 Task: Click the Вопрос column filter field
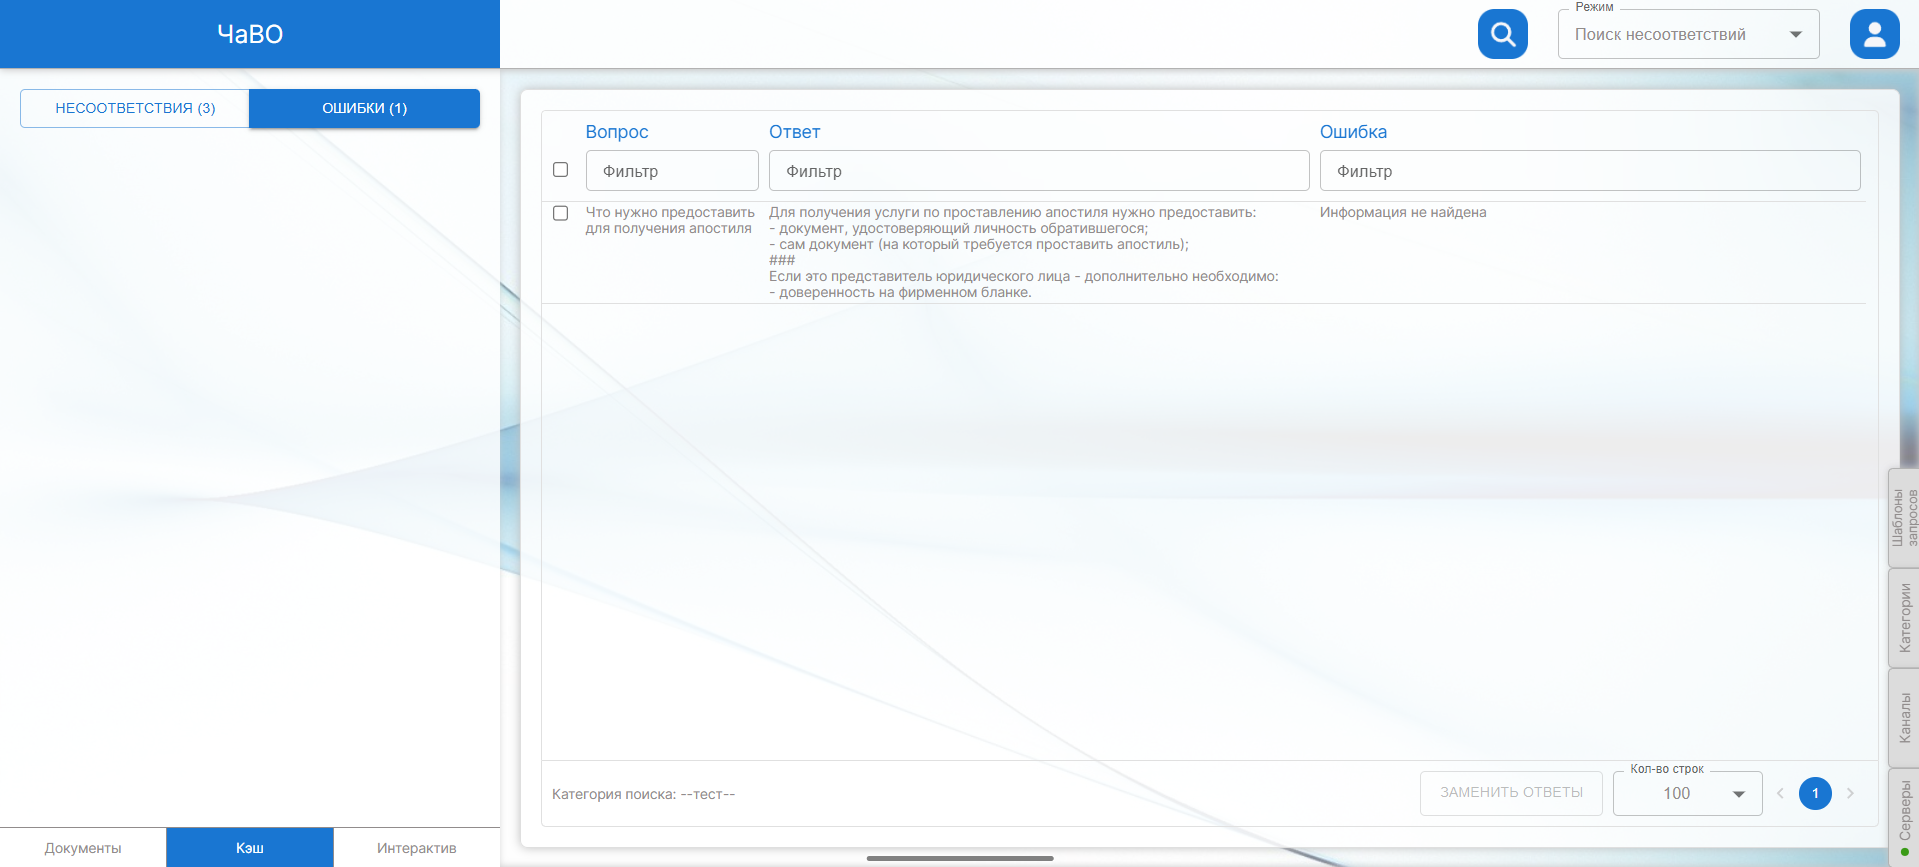click(672, 171)
